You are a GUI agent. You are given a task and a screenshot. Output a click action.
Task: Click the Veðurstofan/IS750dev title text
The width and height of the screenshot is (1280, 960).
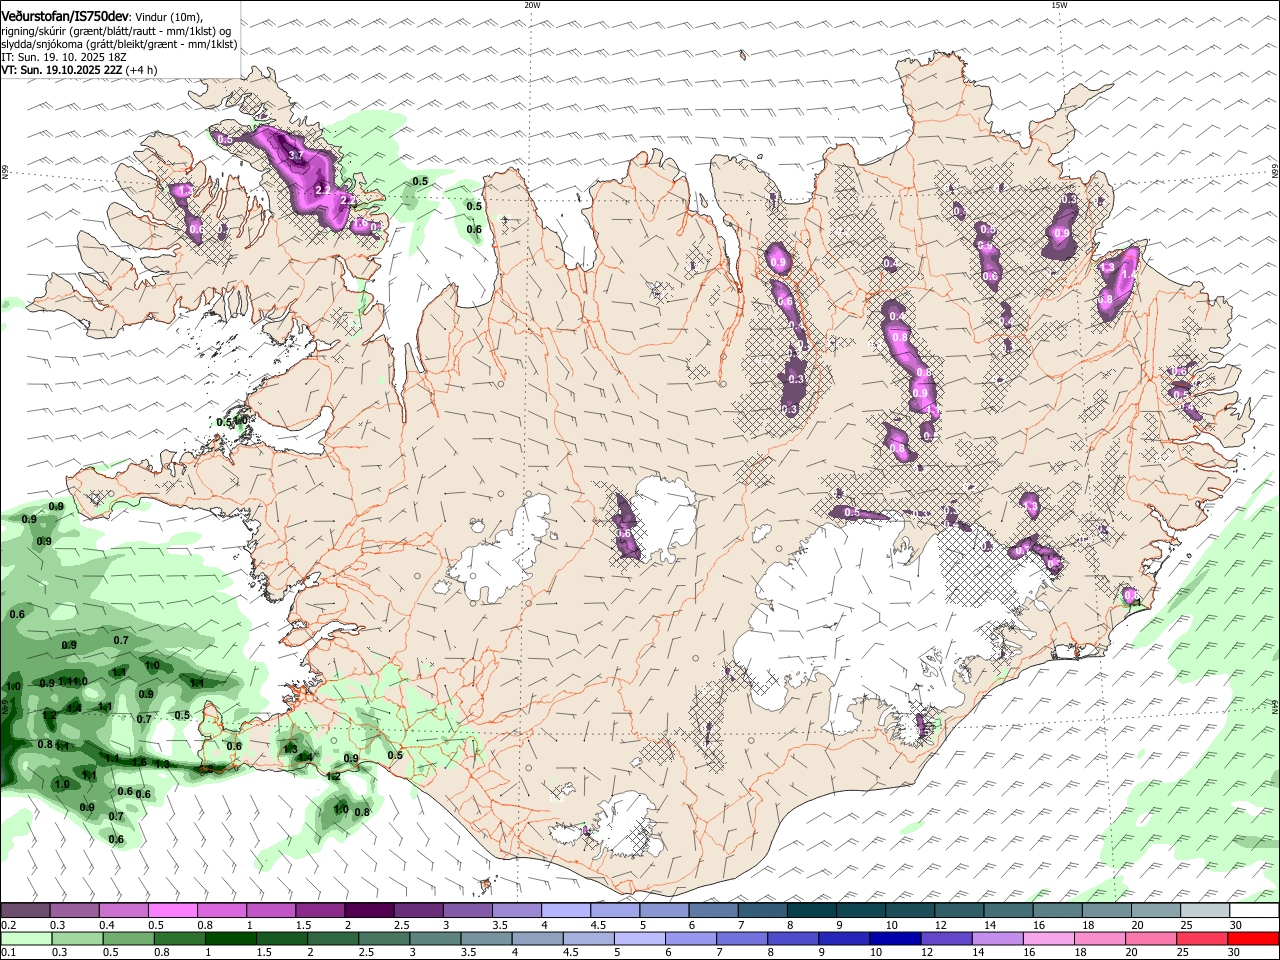tap(65, 15)
